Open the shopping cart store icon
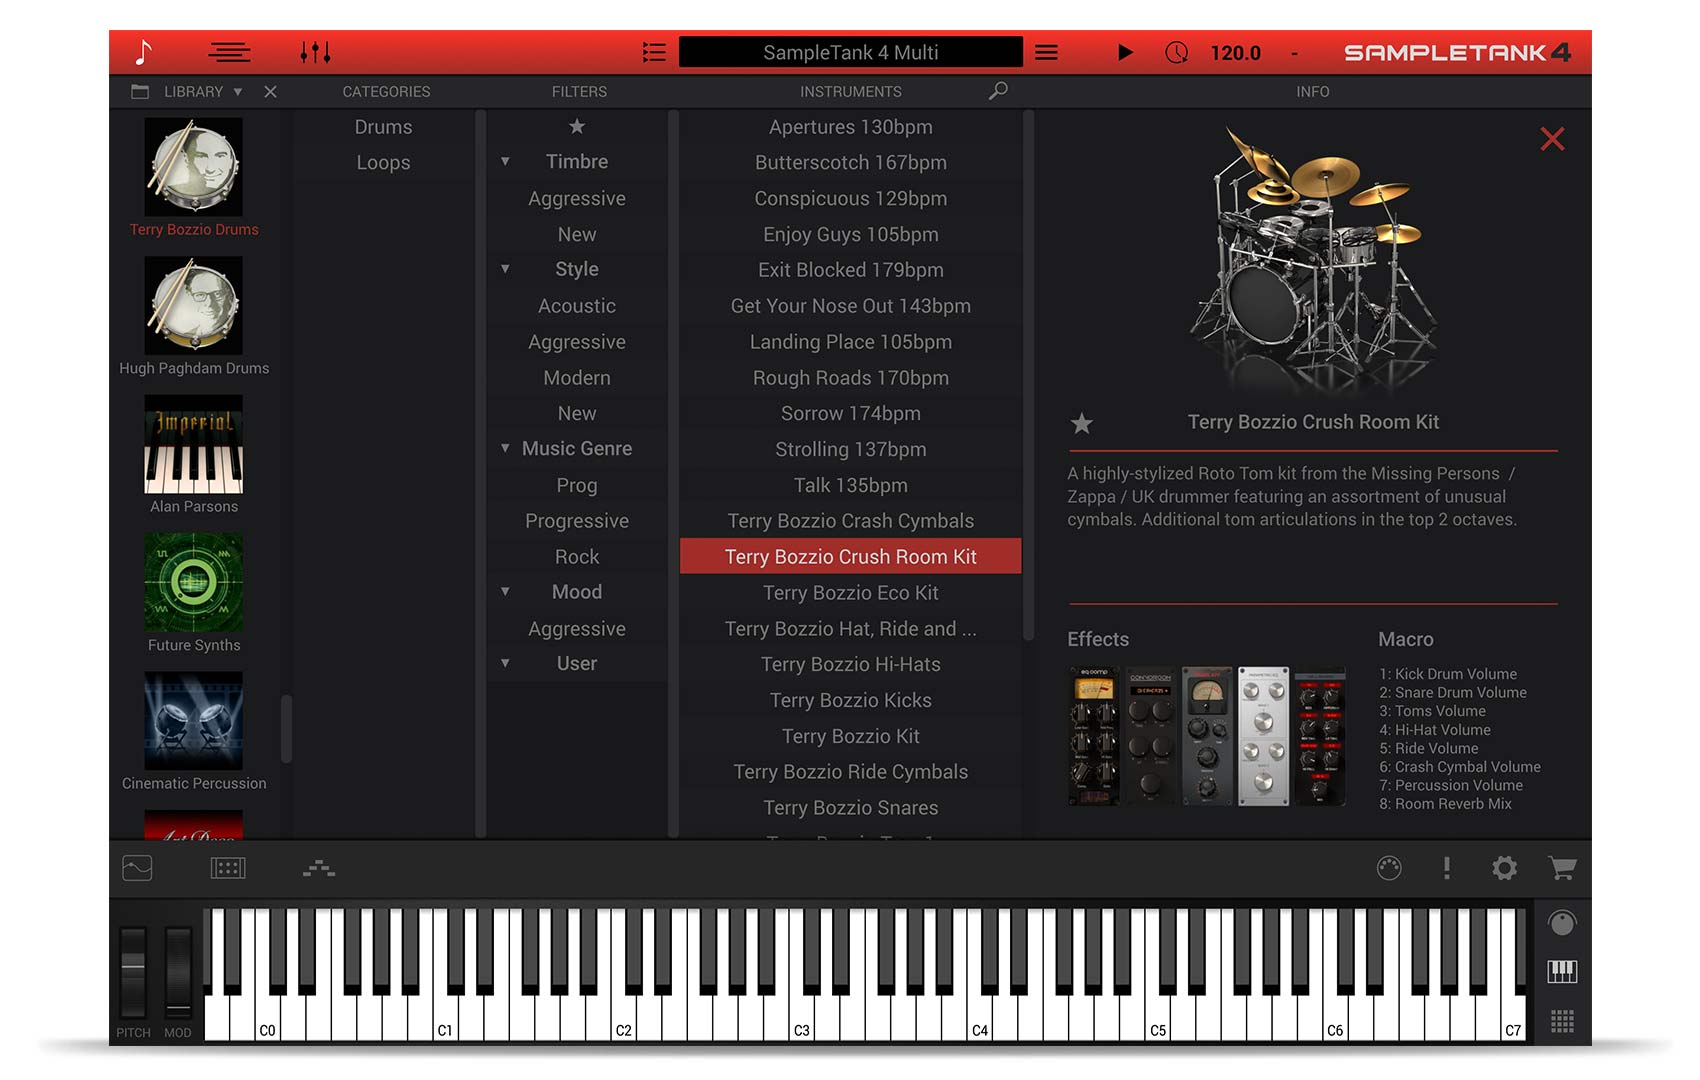This screenshot has width=1700, height=1080. [x=1562, y=869]
